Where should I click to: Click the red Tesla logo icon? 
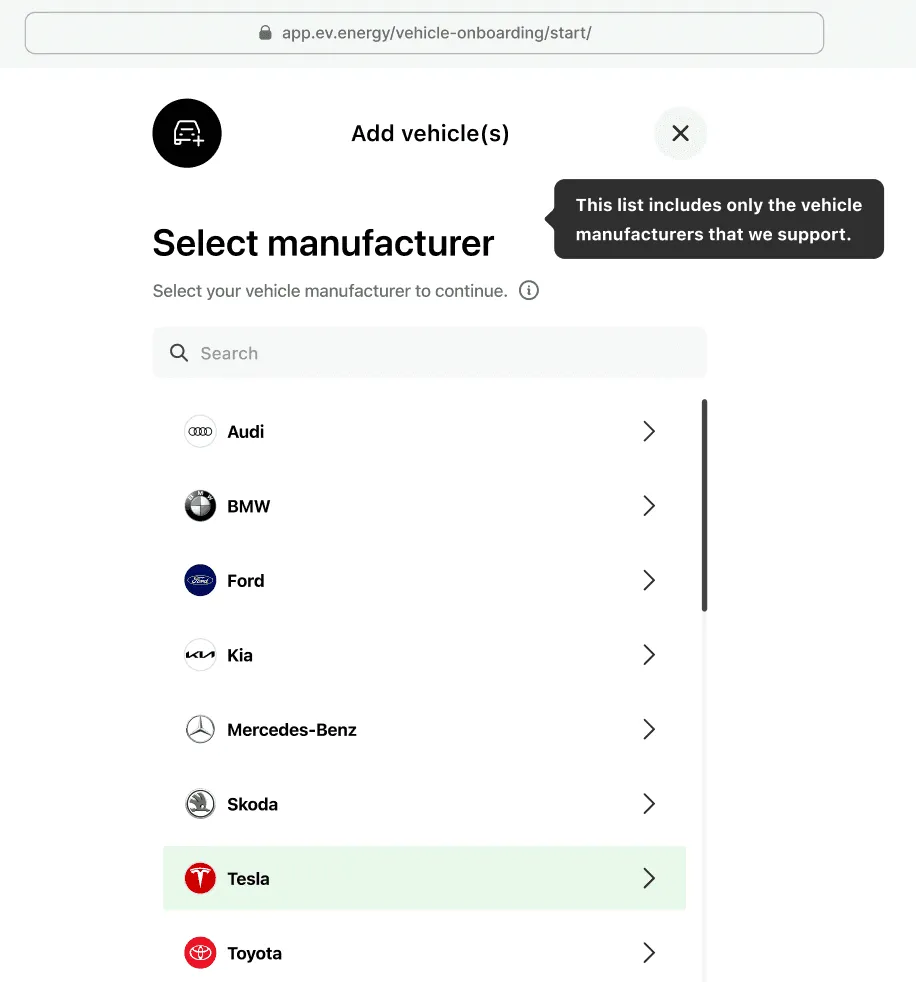[x=200, y=879]
